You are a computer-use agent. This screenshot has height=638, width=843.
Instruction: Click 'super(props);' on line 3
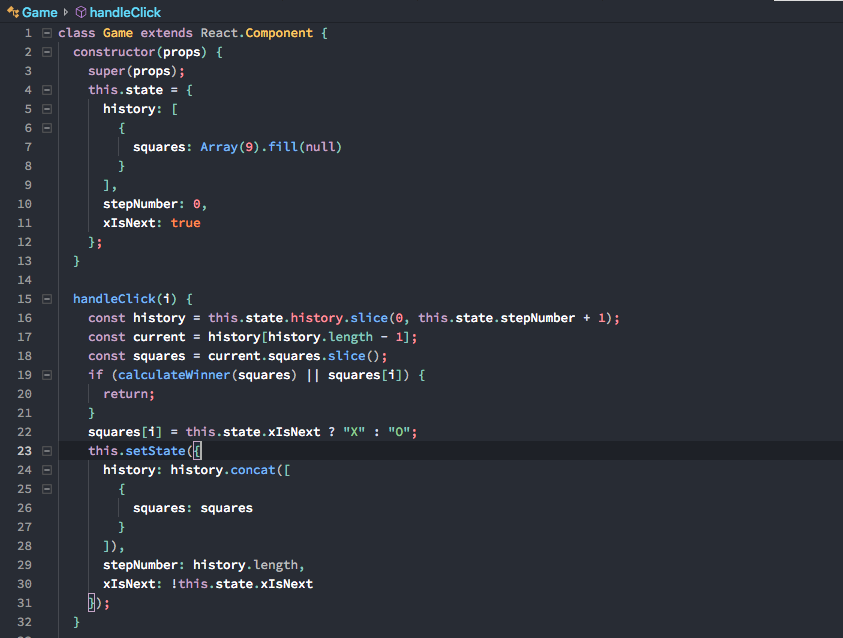click(x=137, y=71)
